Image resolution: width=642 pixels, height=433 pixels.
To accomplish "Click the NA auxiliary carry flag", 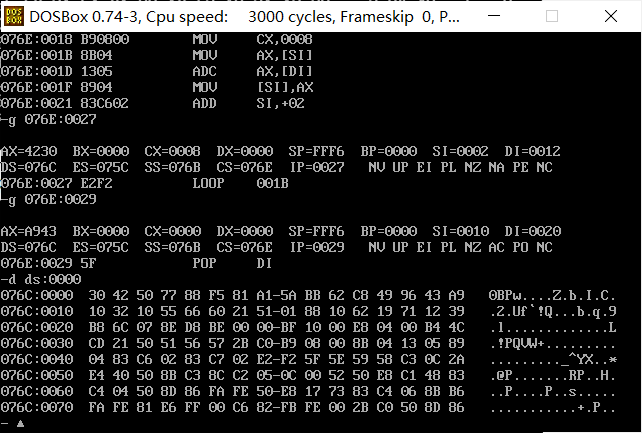I will point(496,167).
